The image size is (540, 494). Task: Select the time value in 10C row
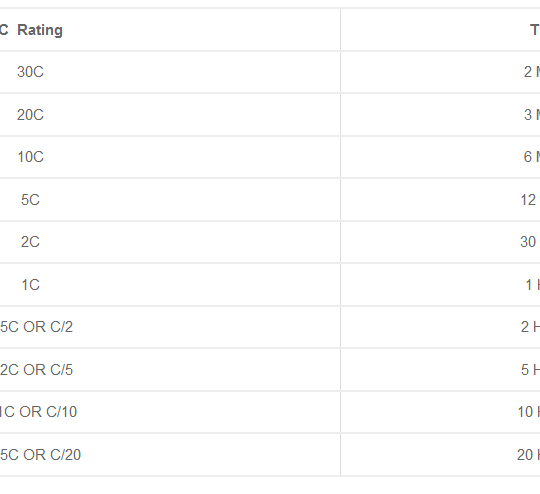(532, 157)
